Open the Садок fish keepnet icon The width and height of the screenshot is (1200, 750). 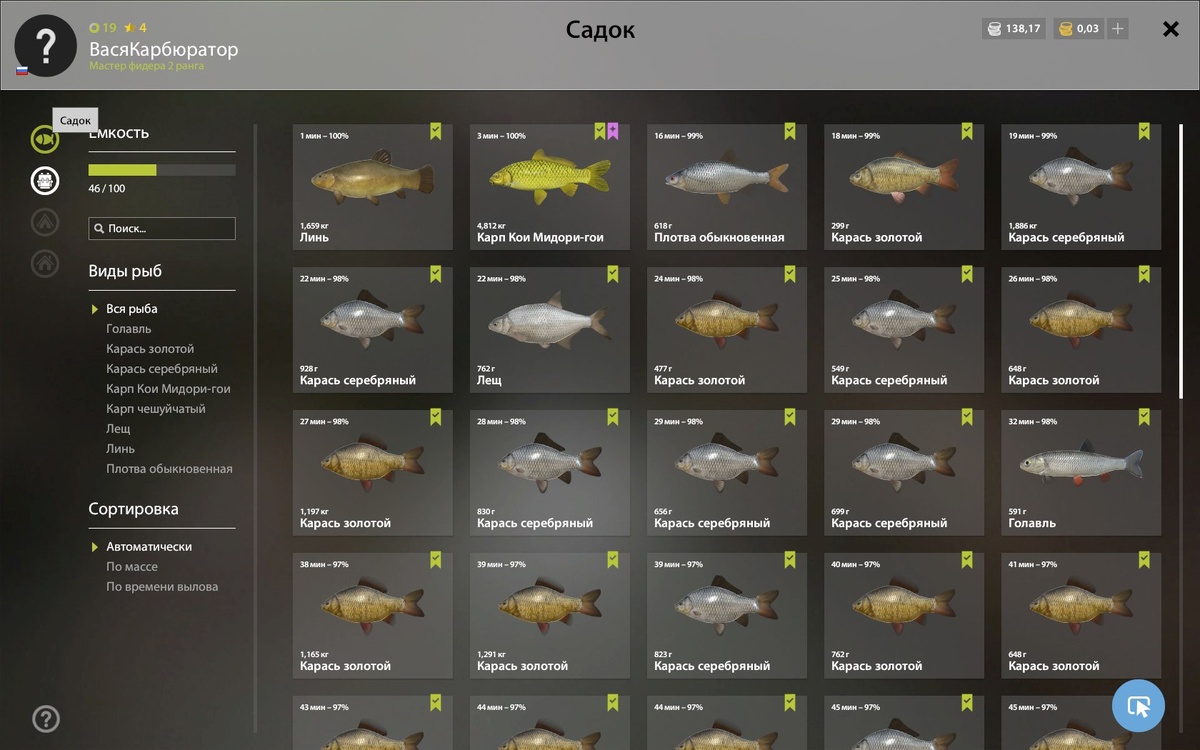[44, 139]
